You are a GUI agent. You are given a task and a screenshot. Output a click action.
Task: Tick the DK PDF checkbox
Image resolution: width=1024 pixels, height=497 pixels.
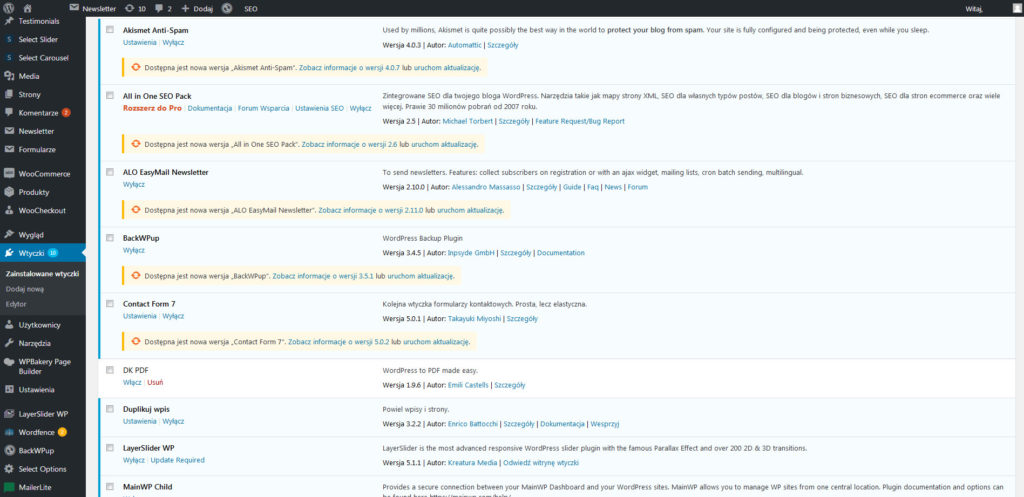(x=110, y=369)
